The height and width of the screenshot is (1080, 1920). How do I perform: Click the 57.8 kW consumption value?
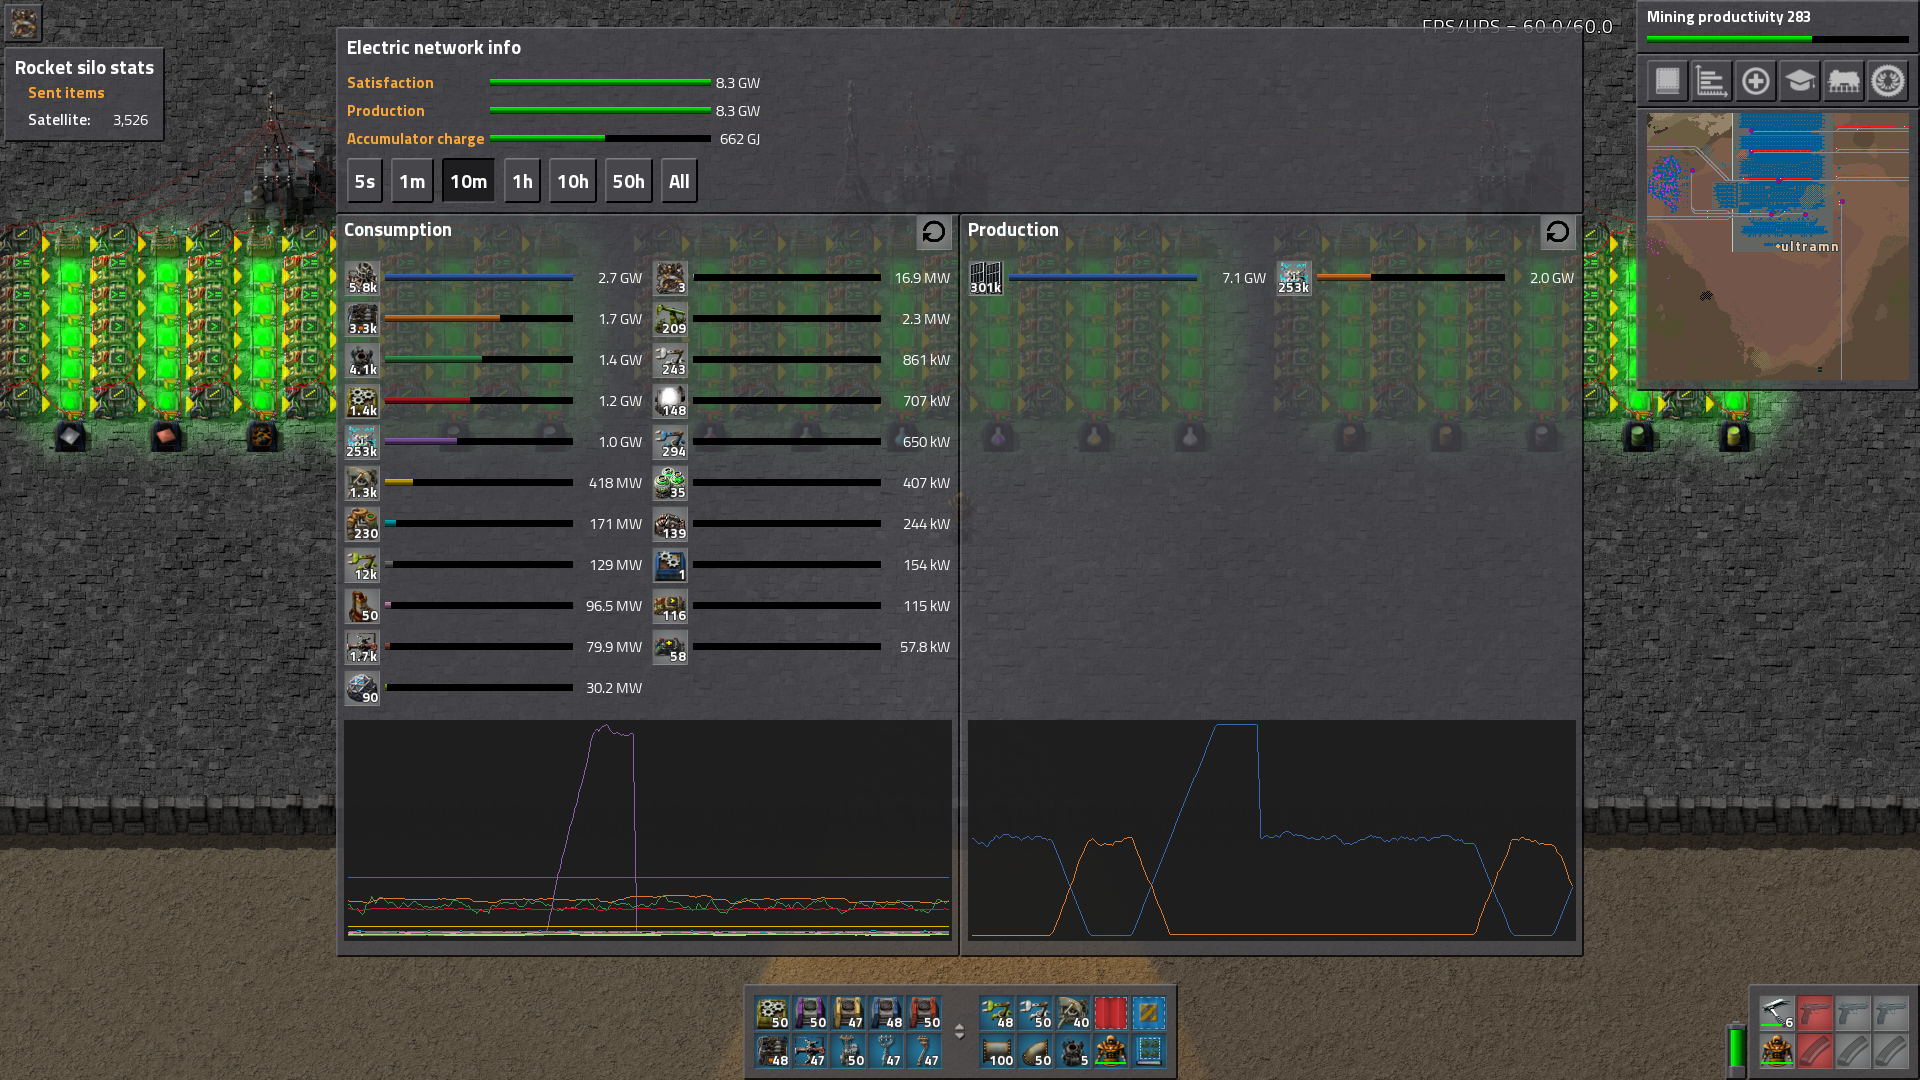tap(925, 647)
